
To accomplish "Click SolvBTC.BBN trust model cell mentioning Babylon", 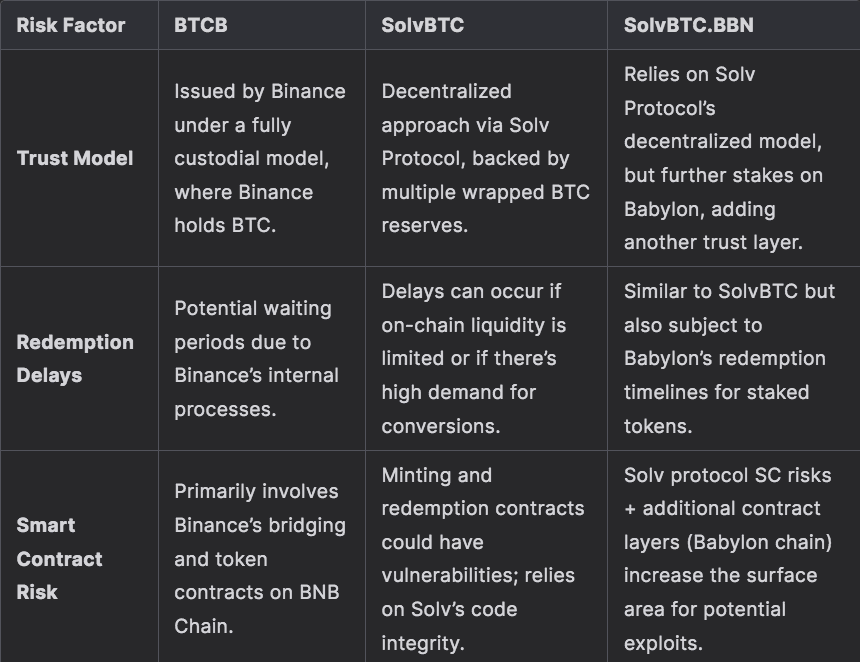I will (x=723, y=158).
